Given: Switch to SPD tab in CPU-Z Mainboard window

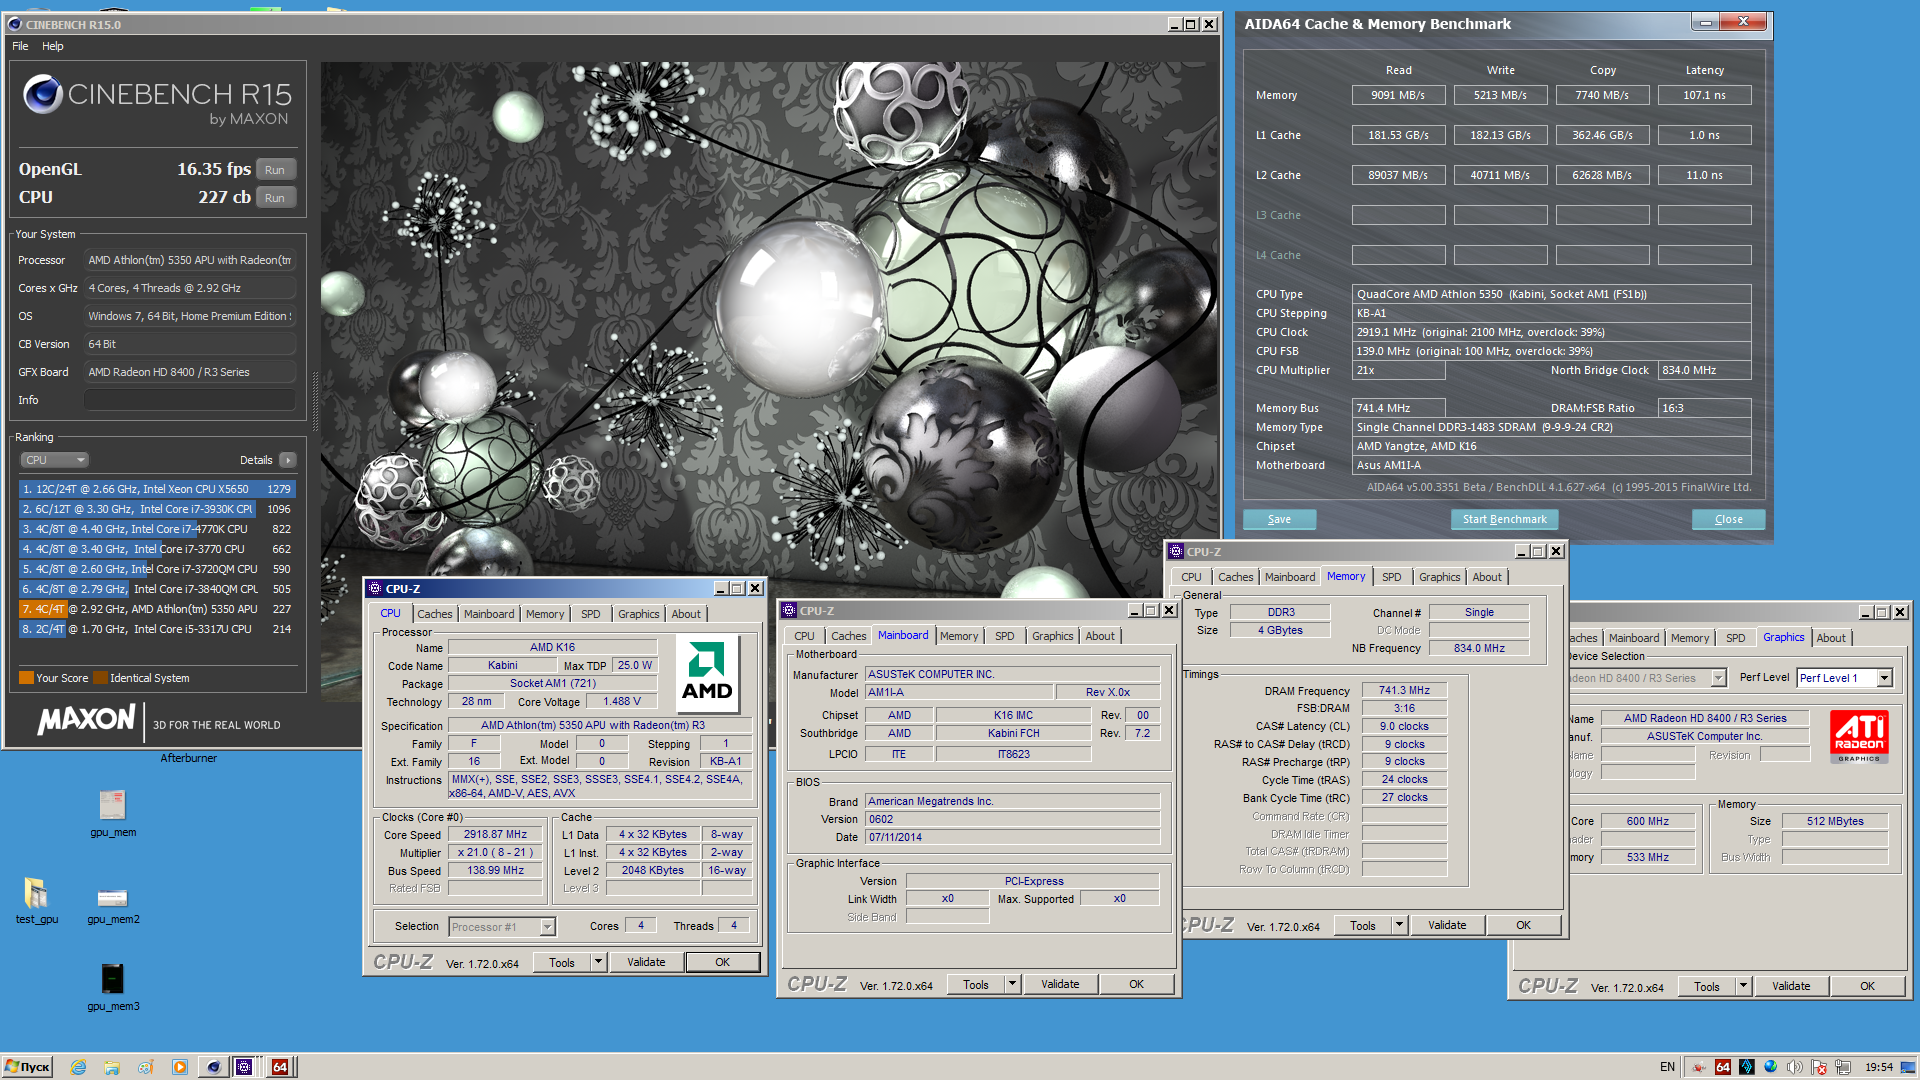Looking at the screenshot, I should 1005,636.
